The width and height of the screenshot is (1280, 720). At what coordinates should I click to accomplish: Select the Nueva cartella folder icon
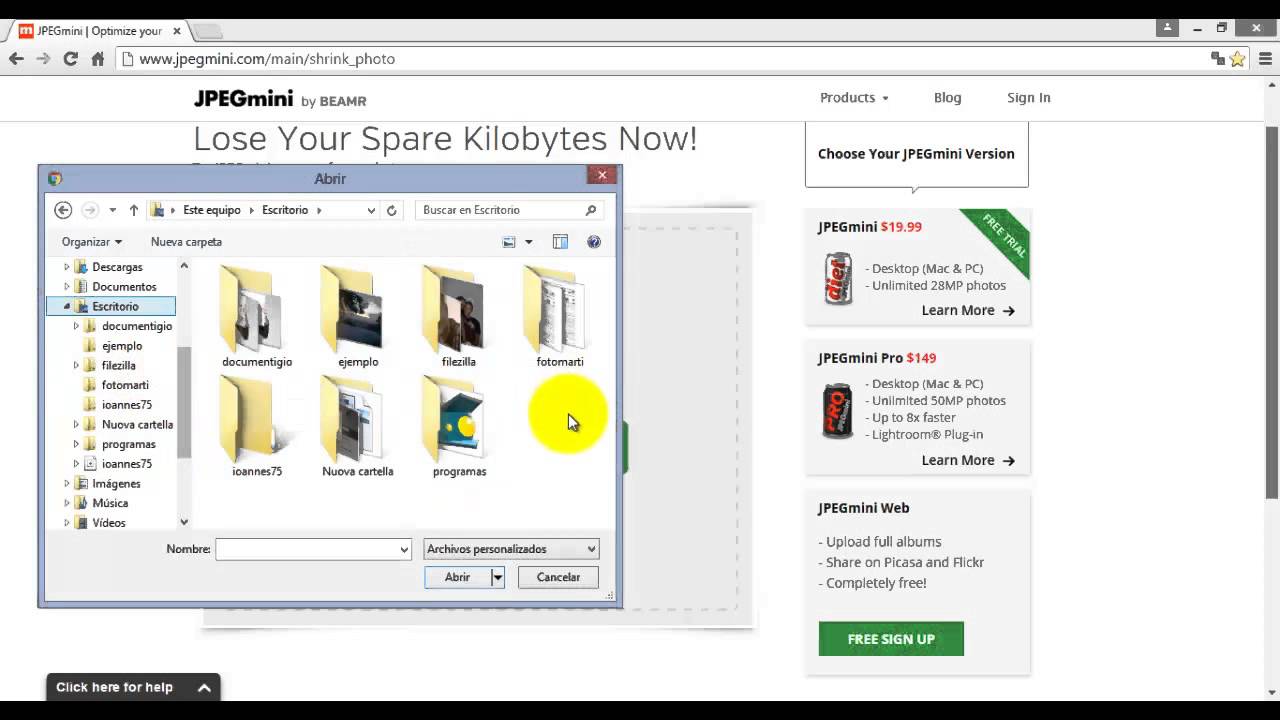pos(358,419)
